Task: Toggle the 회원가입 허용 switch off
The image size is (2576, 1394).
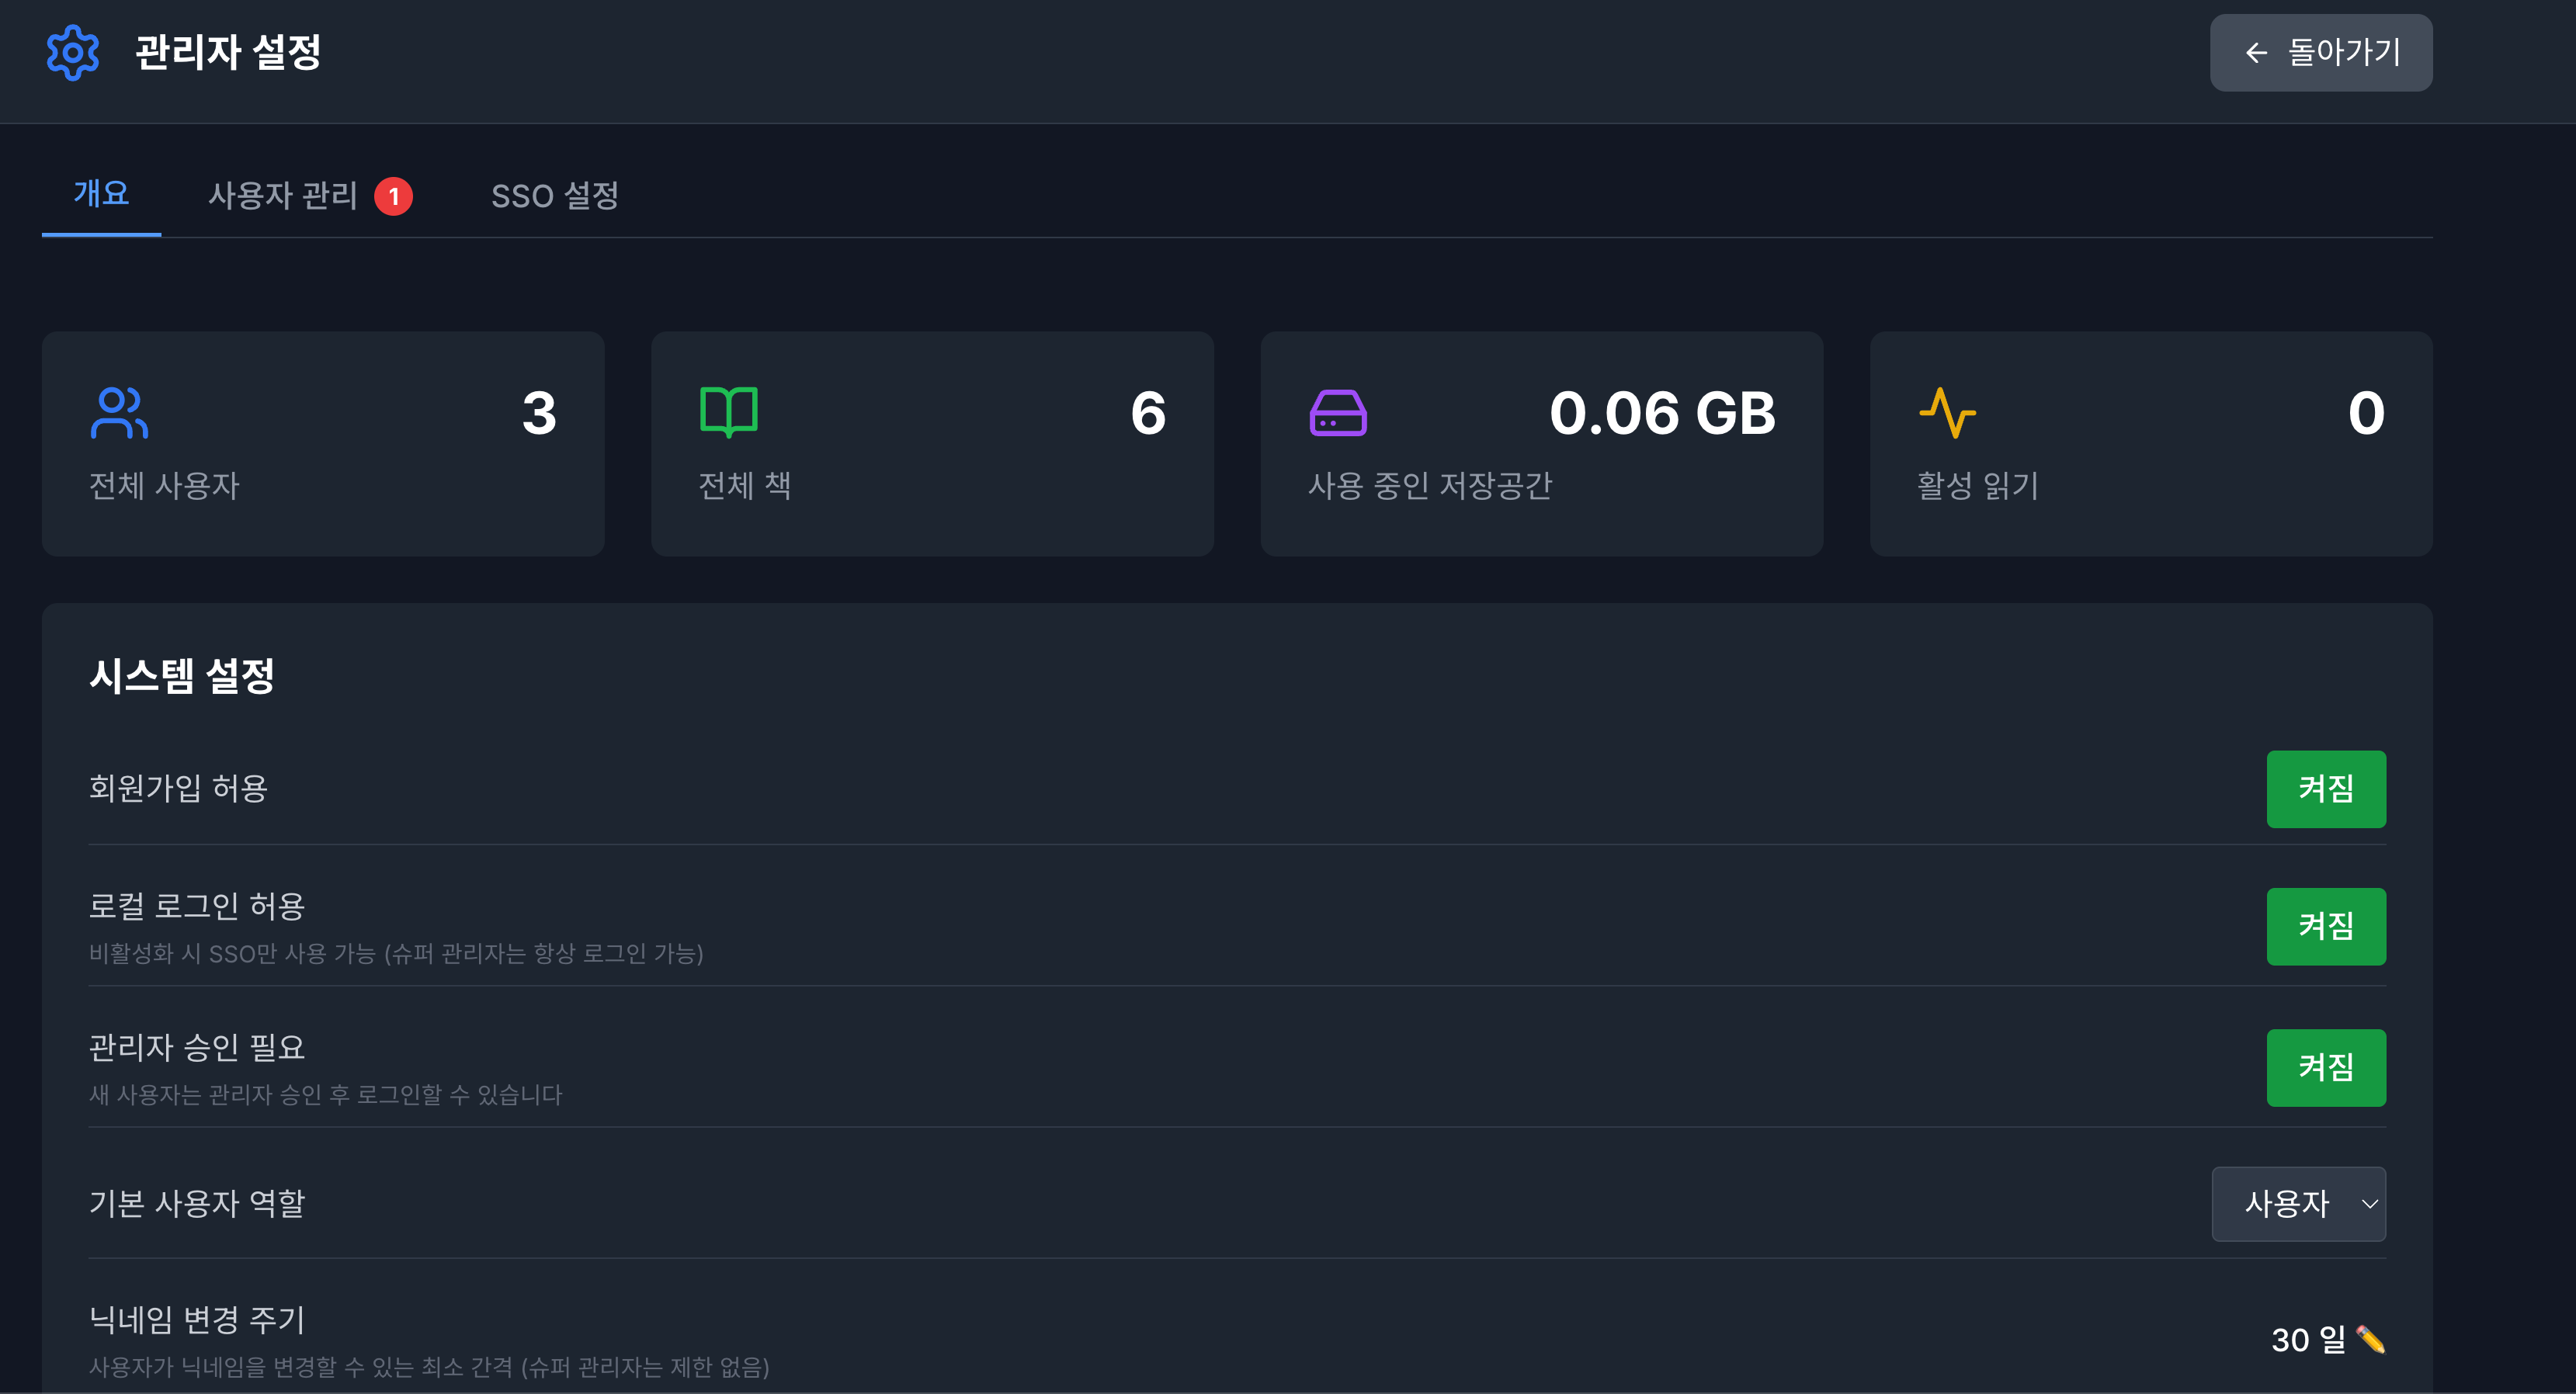Action: coord(2325,789)
